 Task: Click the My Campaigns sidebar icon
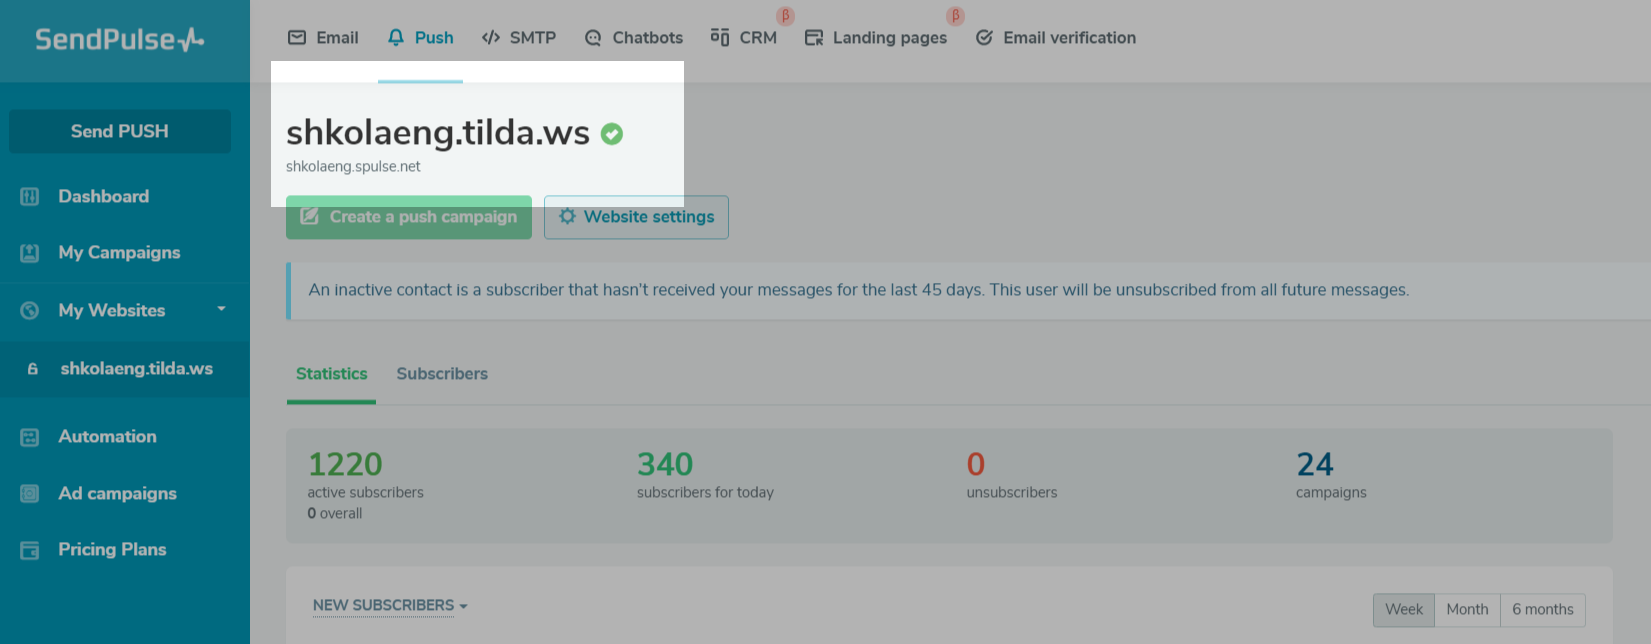(x=30, y=253)
